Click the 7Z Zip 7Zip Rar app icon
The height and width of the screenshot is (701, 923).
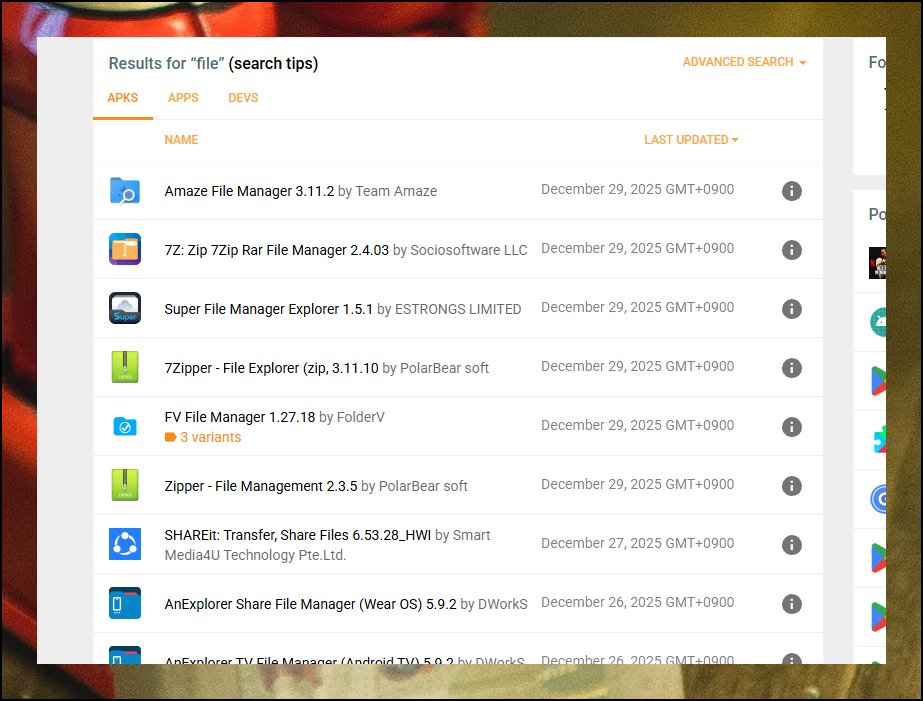point(125,250)
